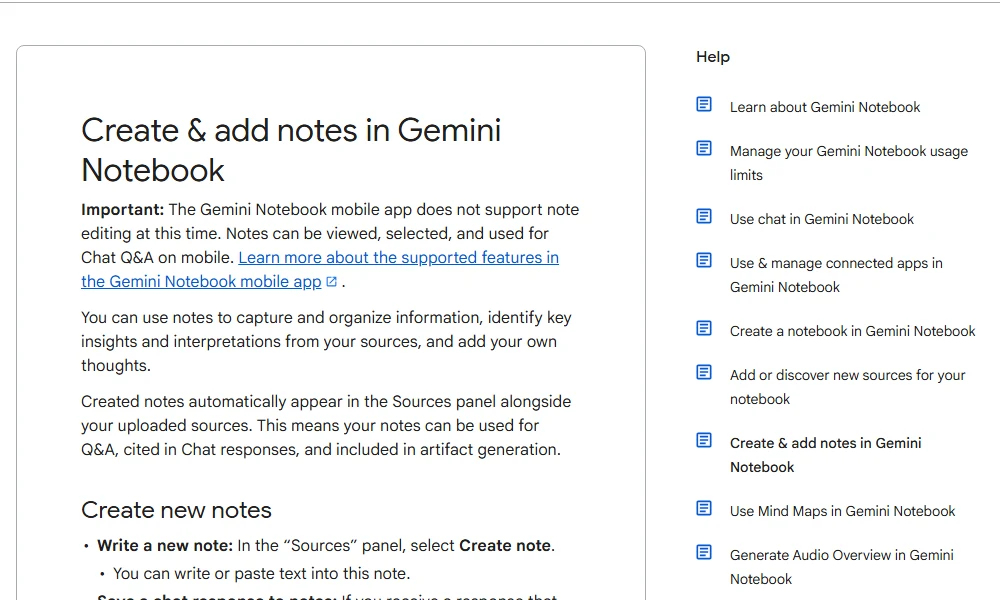Click document icon beside Use chat in Gemini Notebook

click(703, 216)
